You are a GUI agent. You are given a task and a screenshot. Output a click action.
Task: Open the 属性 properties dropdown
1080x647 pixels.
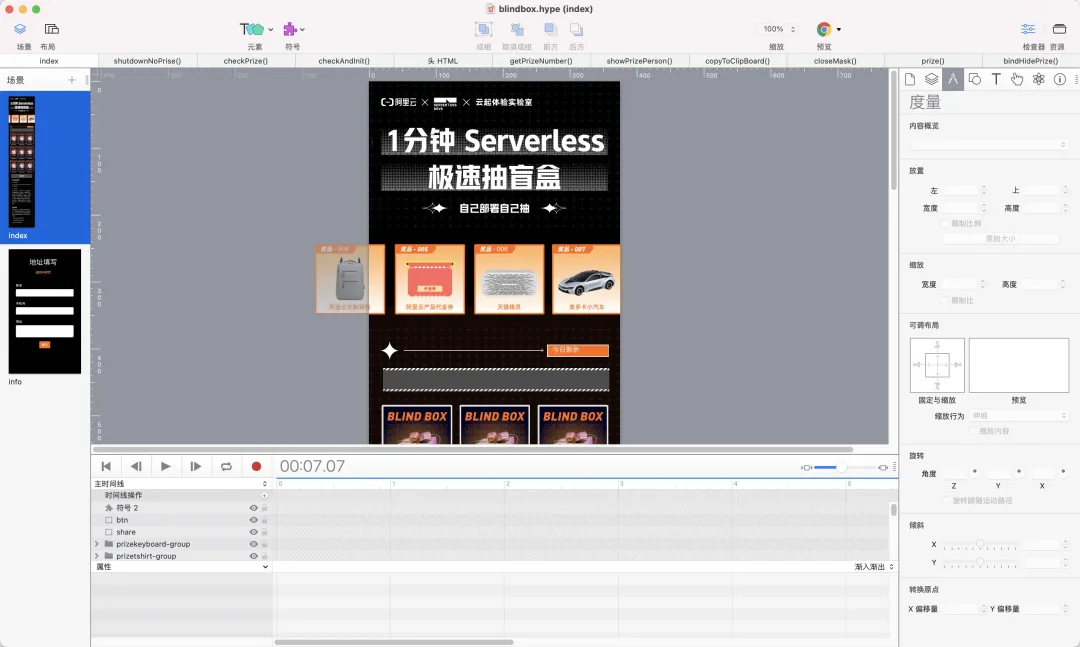182,567
